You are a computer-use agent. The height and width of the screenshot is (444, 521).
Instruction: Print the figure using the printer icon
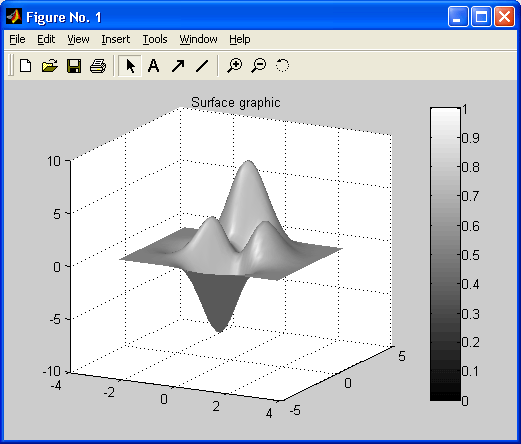pos(98,66)
